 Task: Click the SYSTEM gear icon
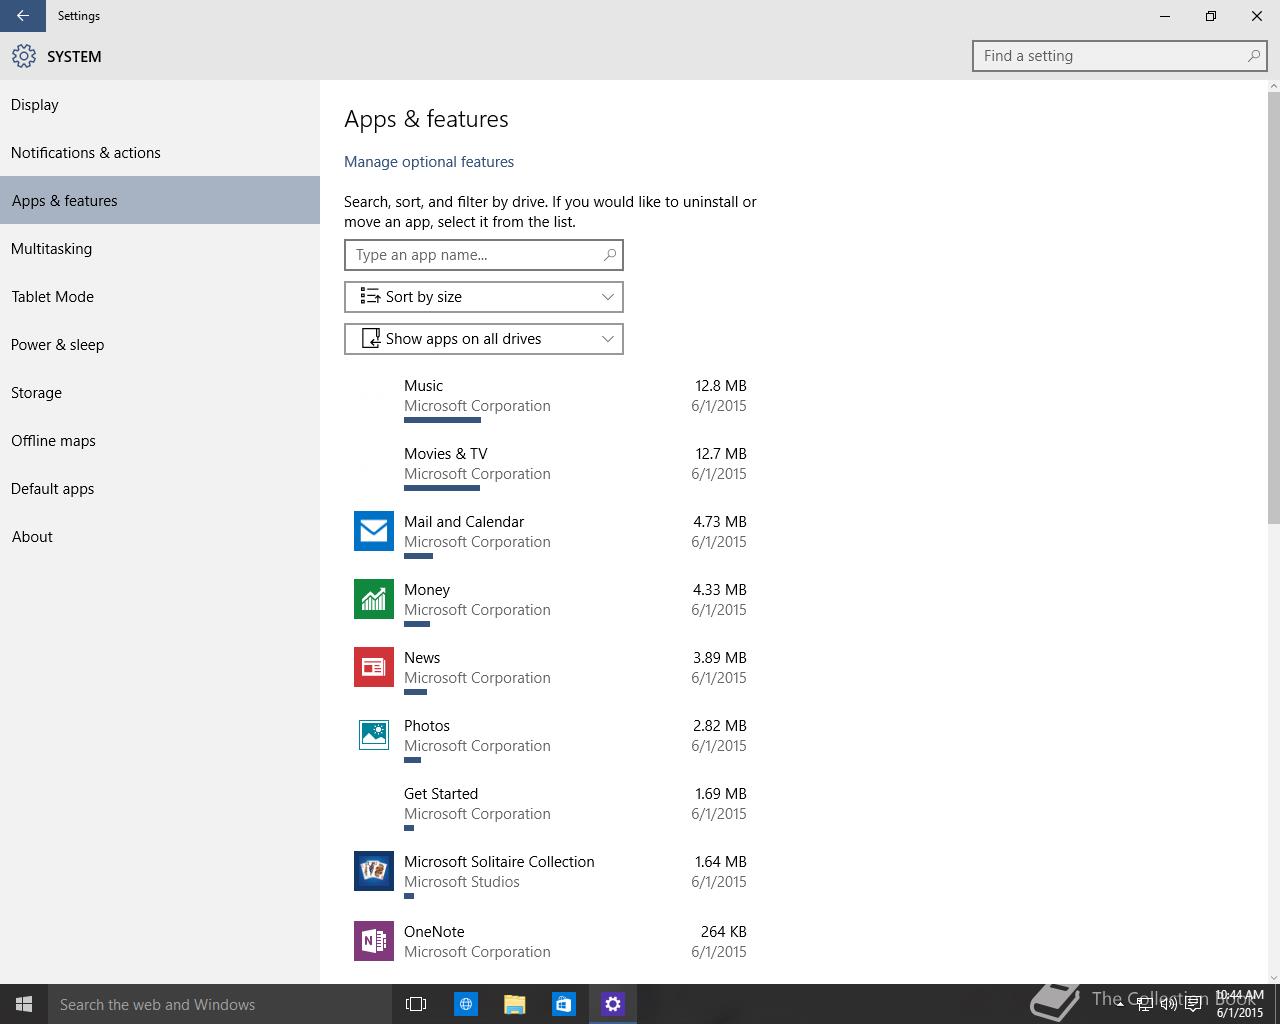(x=24, y=56)
